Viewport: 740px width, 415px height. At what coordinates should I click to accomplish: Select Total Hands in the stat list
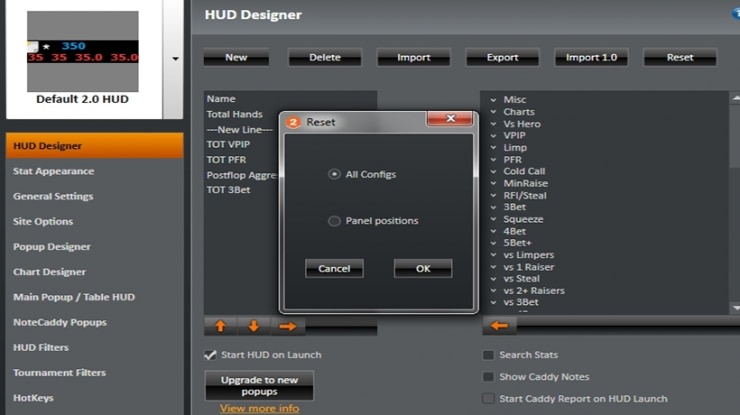click(x=234, y=114)
